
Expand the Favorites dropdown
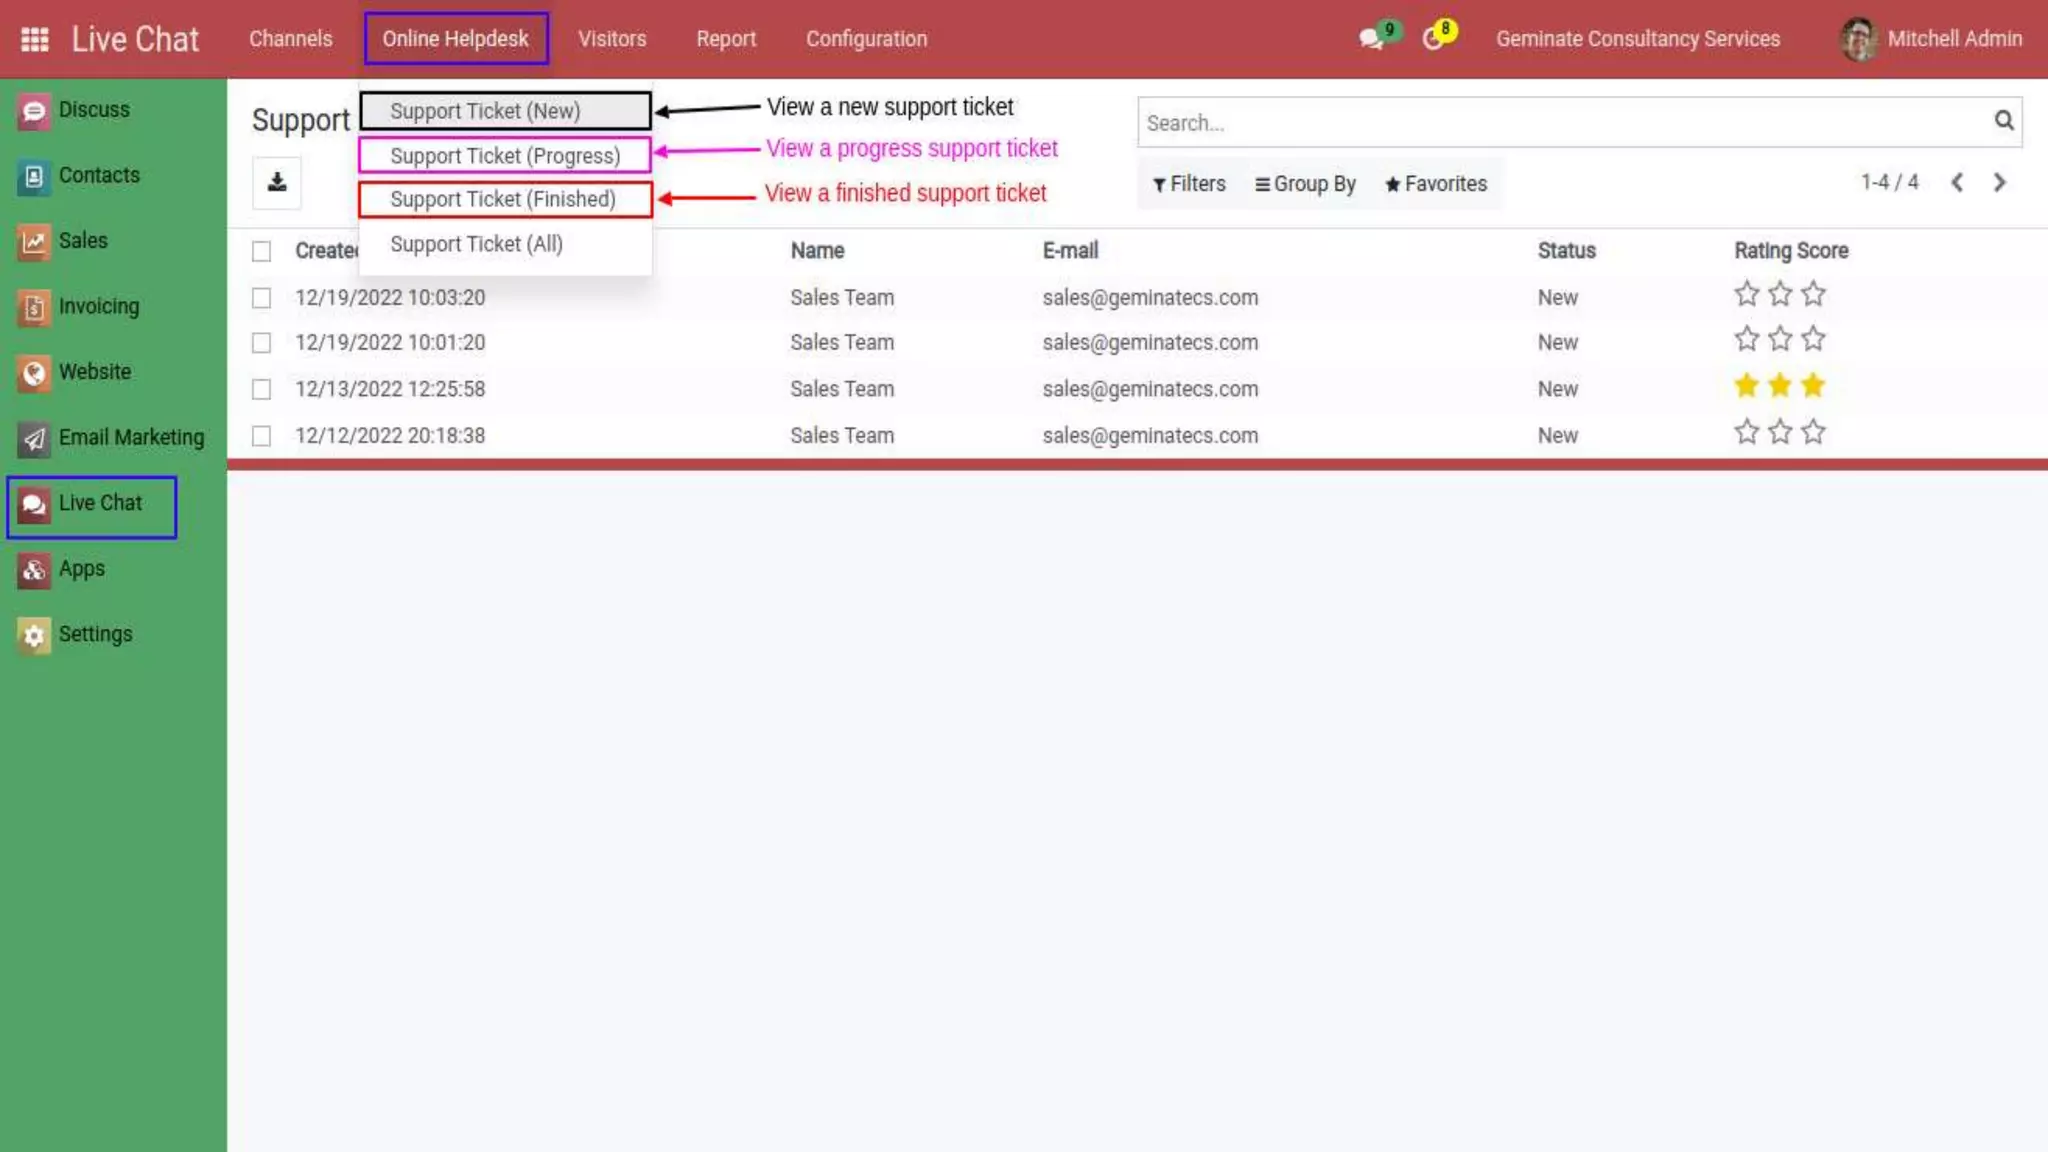[1435, 184]
